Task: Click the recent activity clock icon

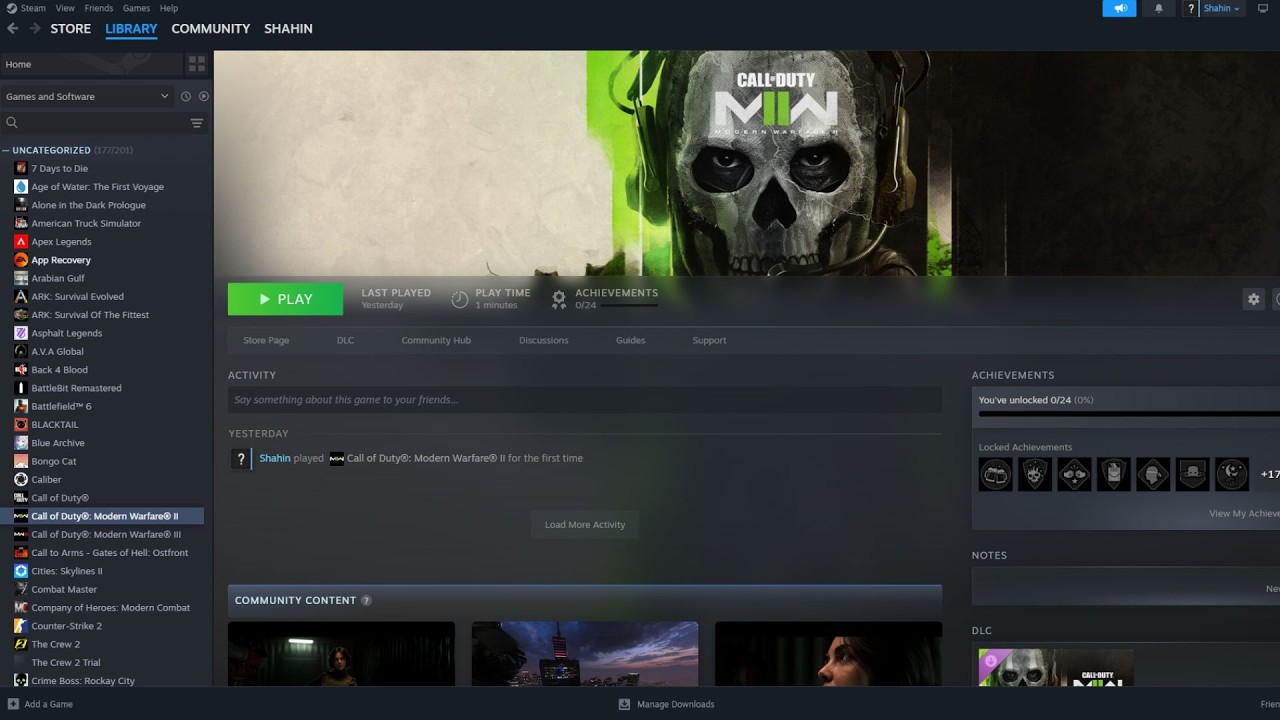Action: tap(185, 96)
